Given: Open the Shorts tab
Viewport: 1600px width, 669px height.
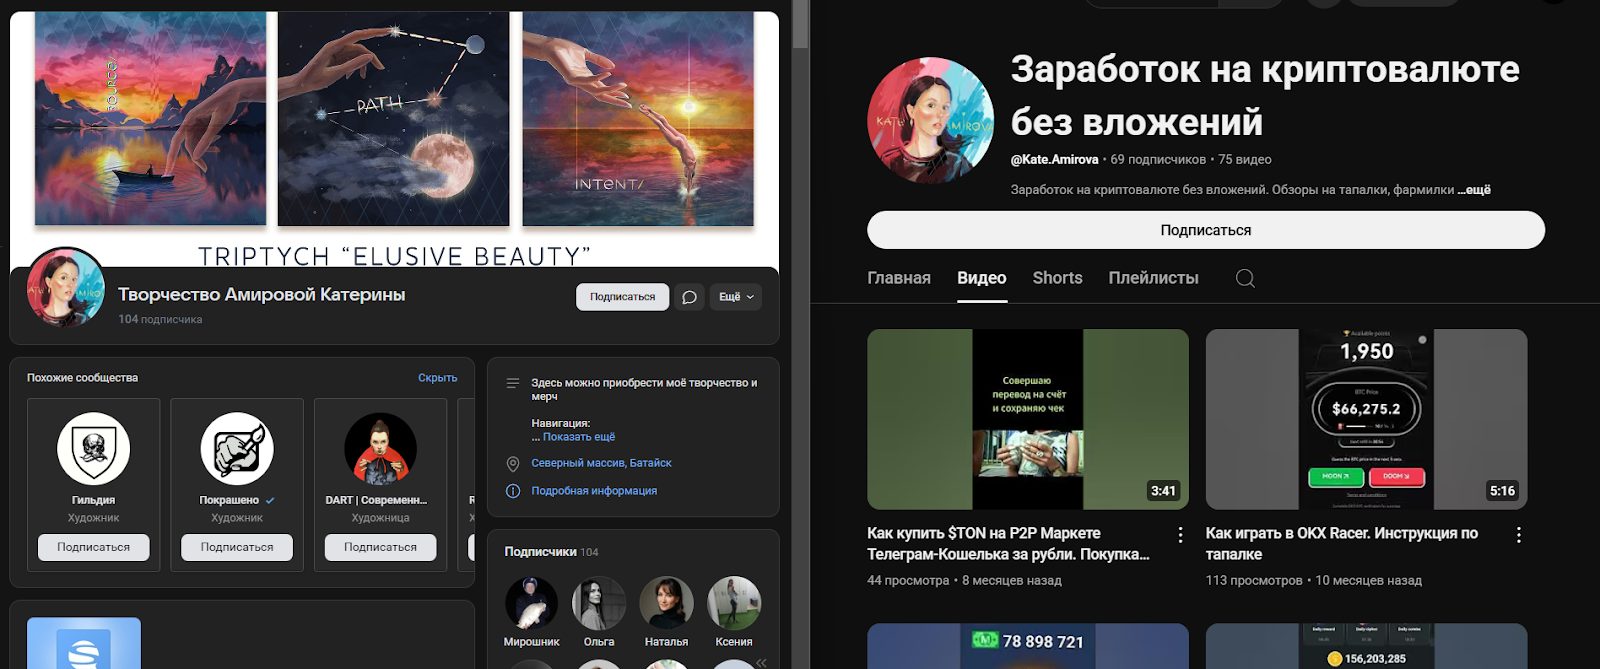Looking at the screenshot, I should coord(1057,278).
